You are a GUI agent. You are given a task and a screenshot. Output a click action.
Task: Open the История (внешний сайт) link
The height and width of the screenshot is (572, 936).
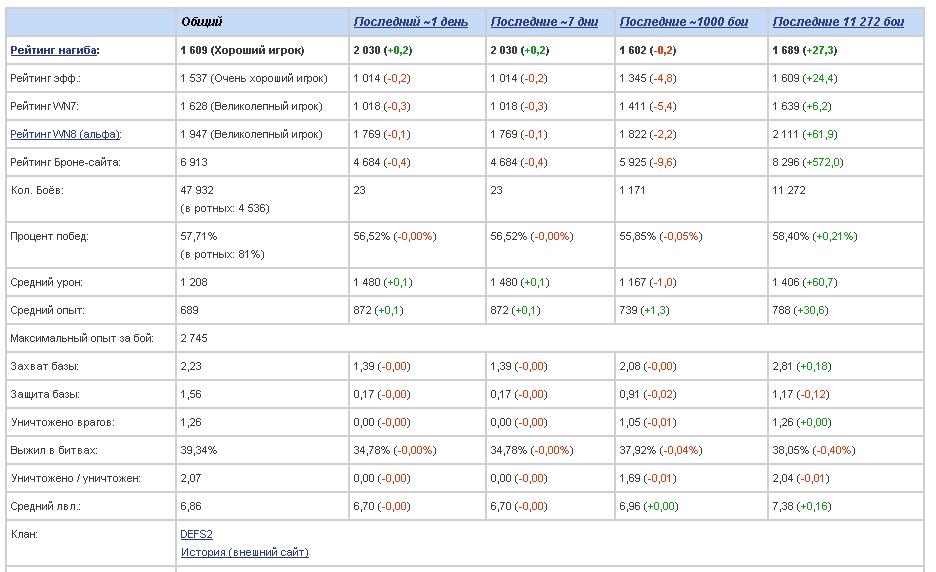pos(244,552)
